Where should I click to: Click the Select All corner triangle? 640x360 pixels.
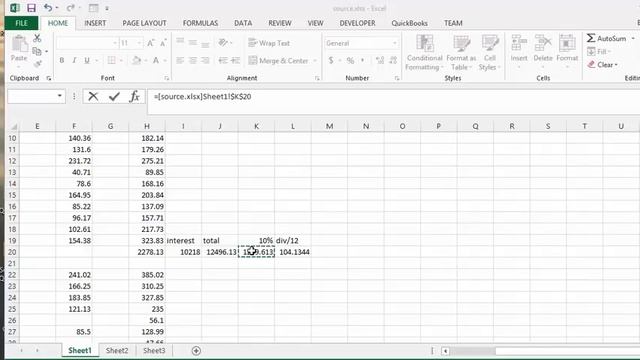(13, 127)
